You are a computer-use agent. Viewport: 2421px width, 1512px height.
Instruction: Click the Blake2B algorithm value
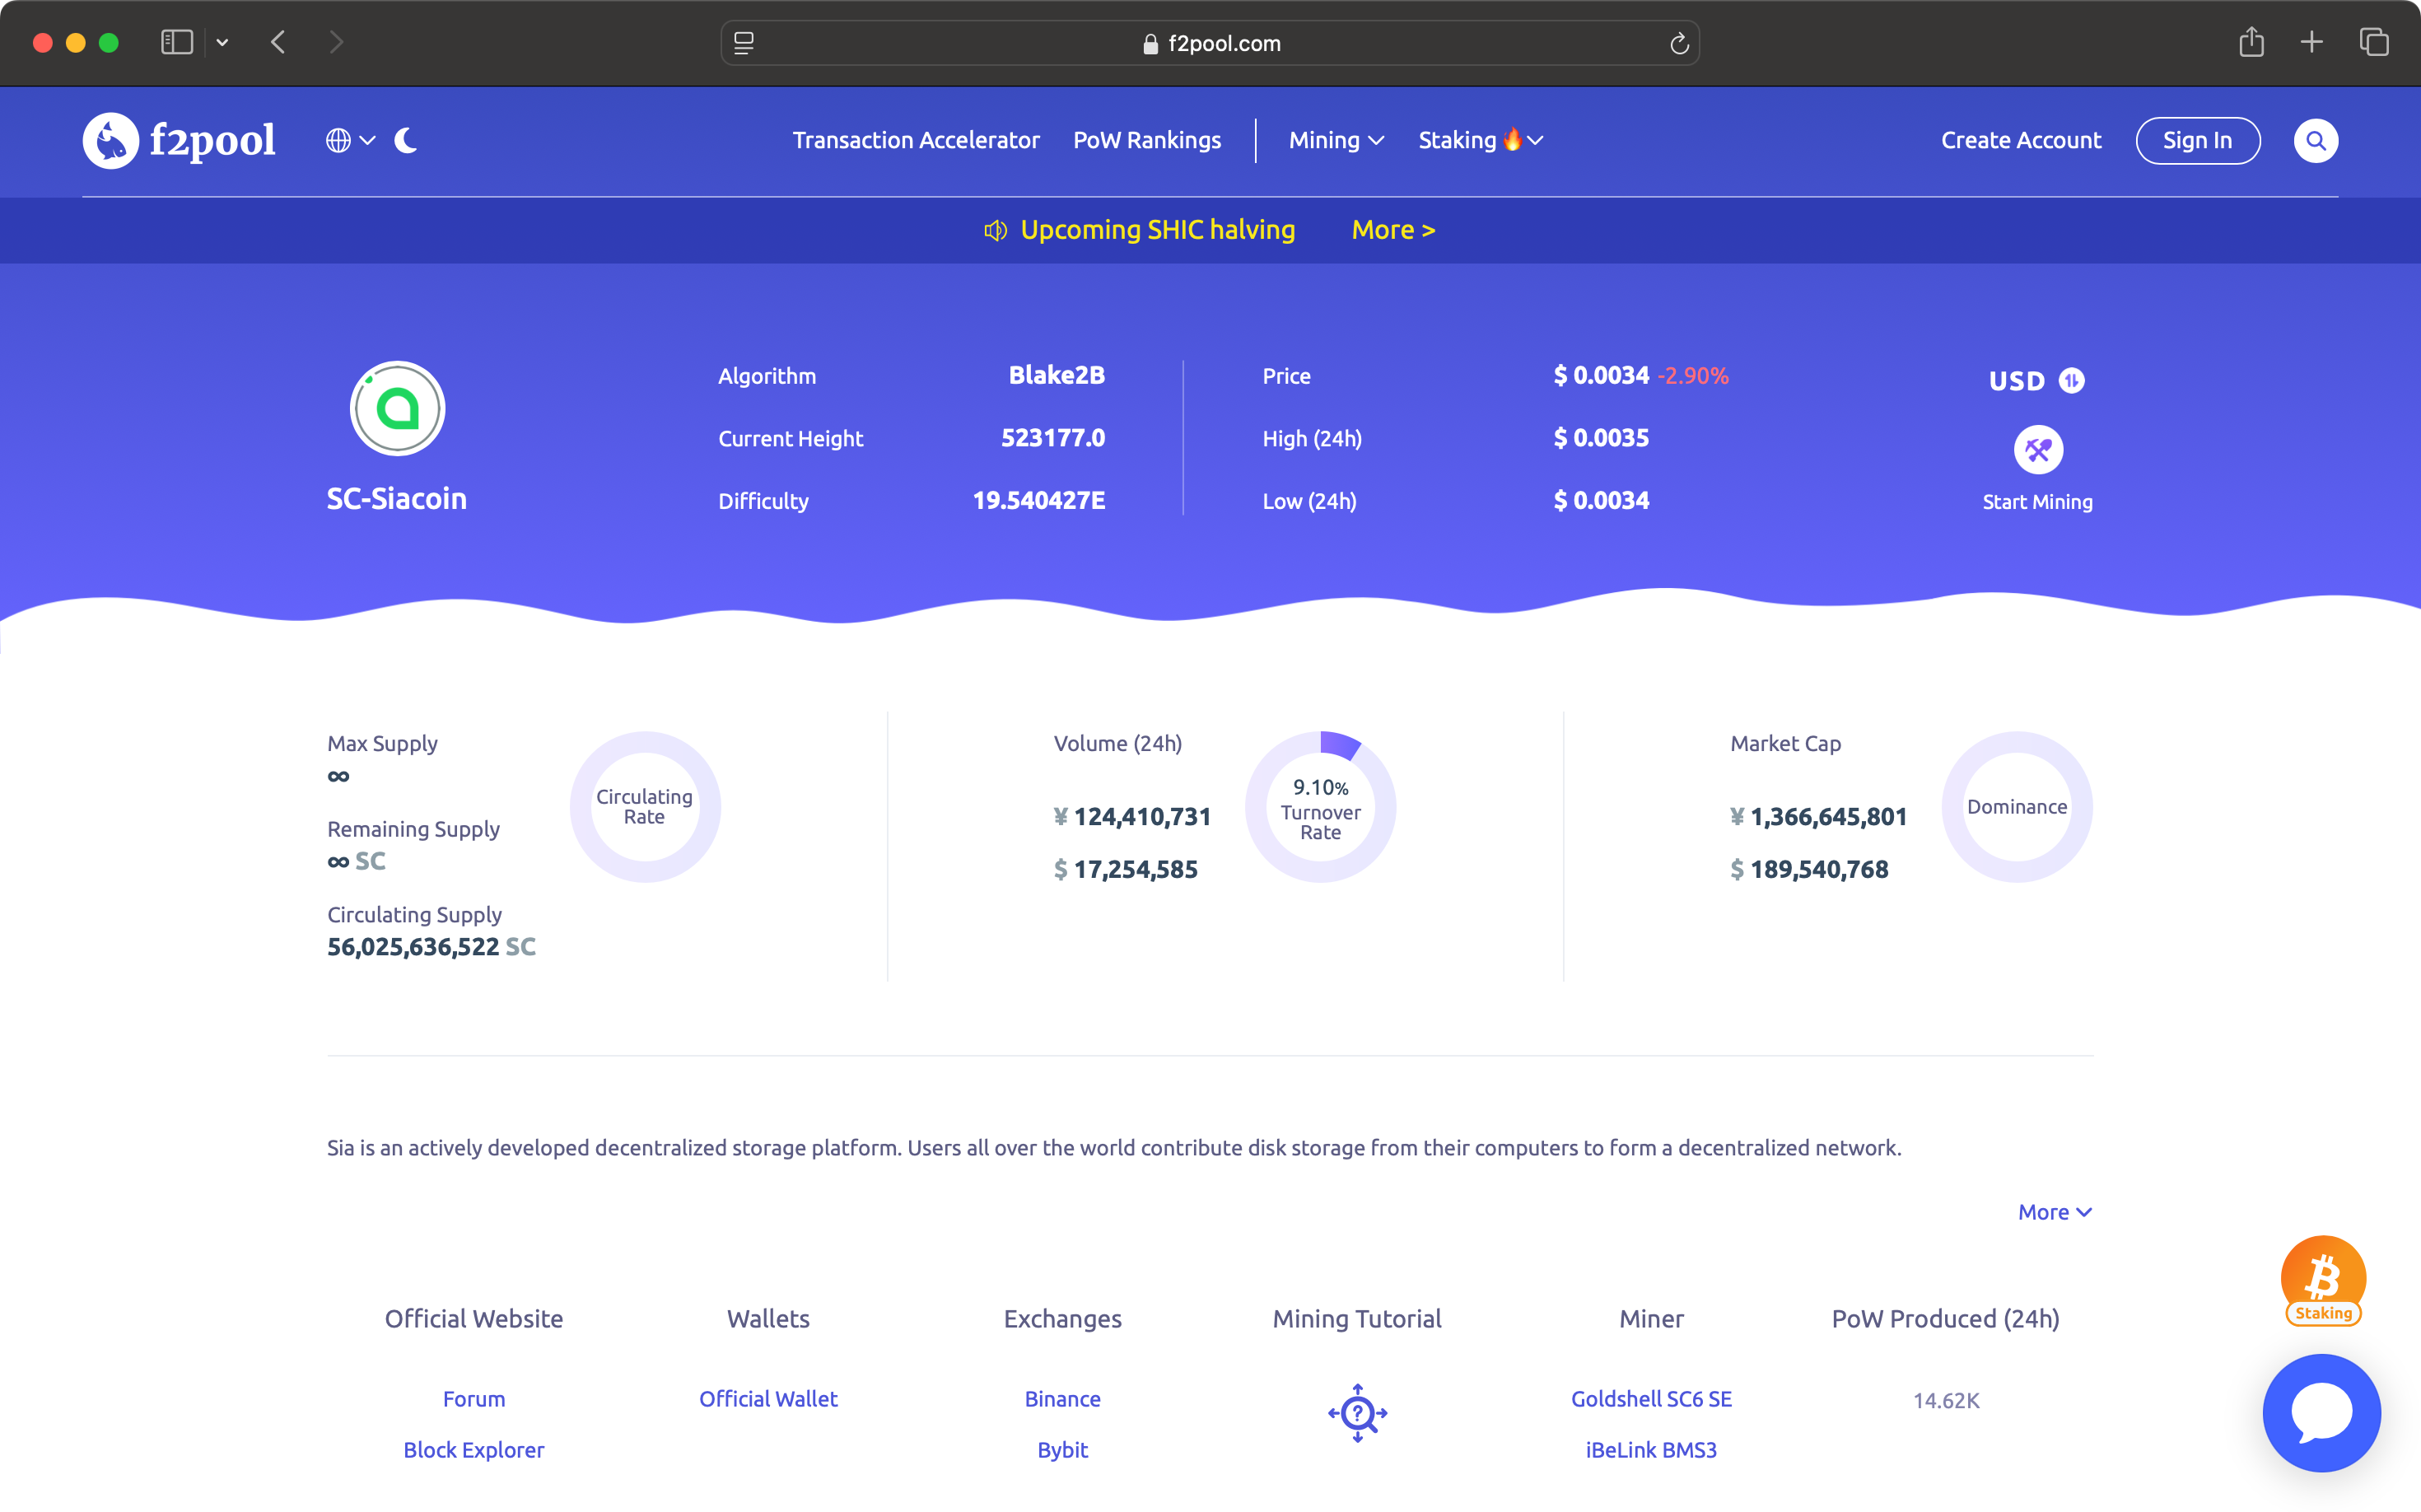click(1056, 375)
